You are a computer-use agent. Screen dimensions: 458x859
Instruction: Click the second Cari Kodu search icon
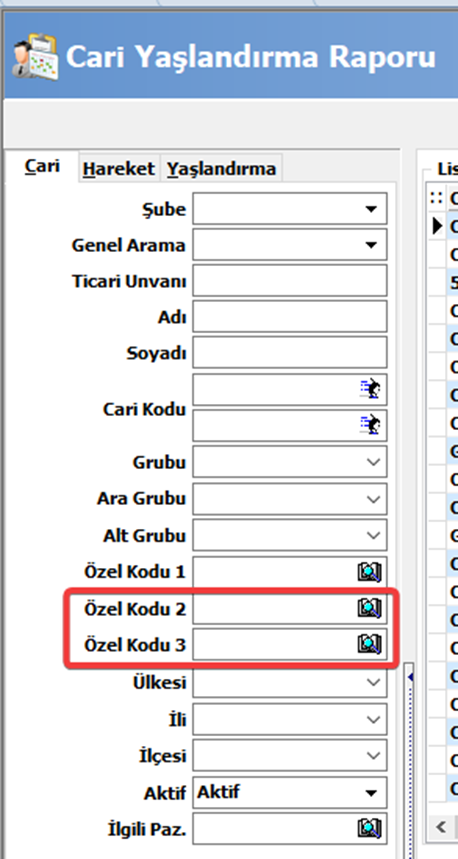(370, 425)
